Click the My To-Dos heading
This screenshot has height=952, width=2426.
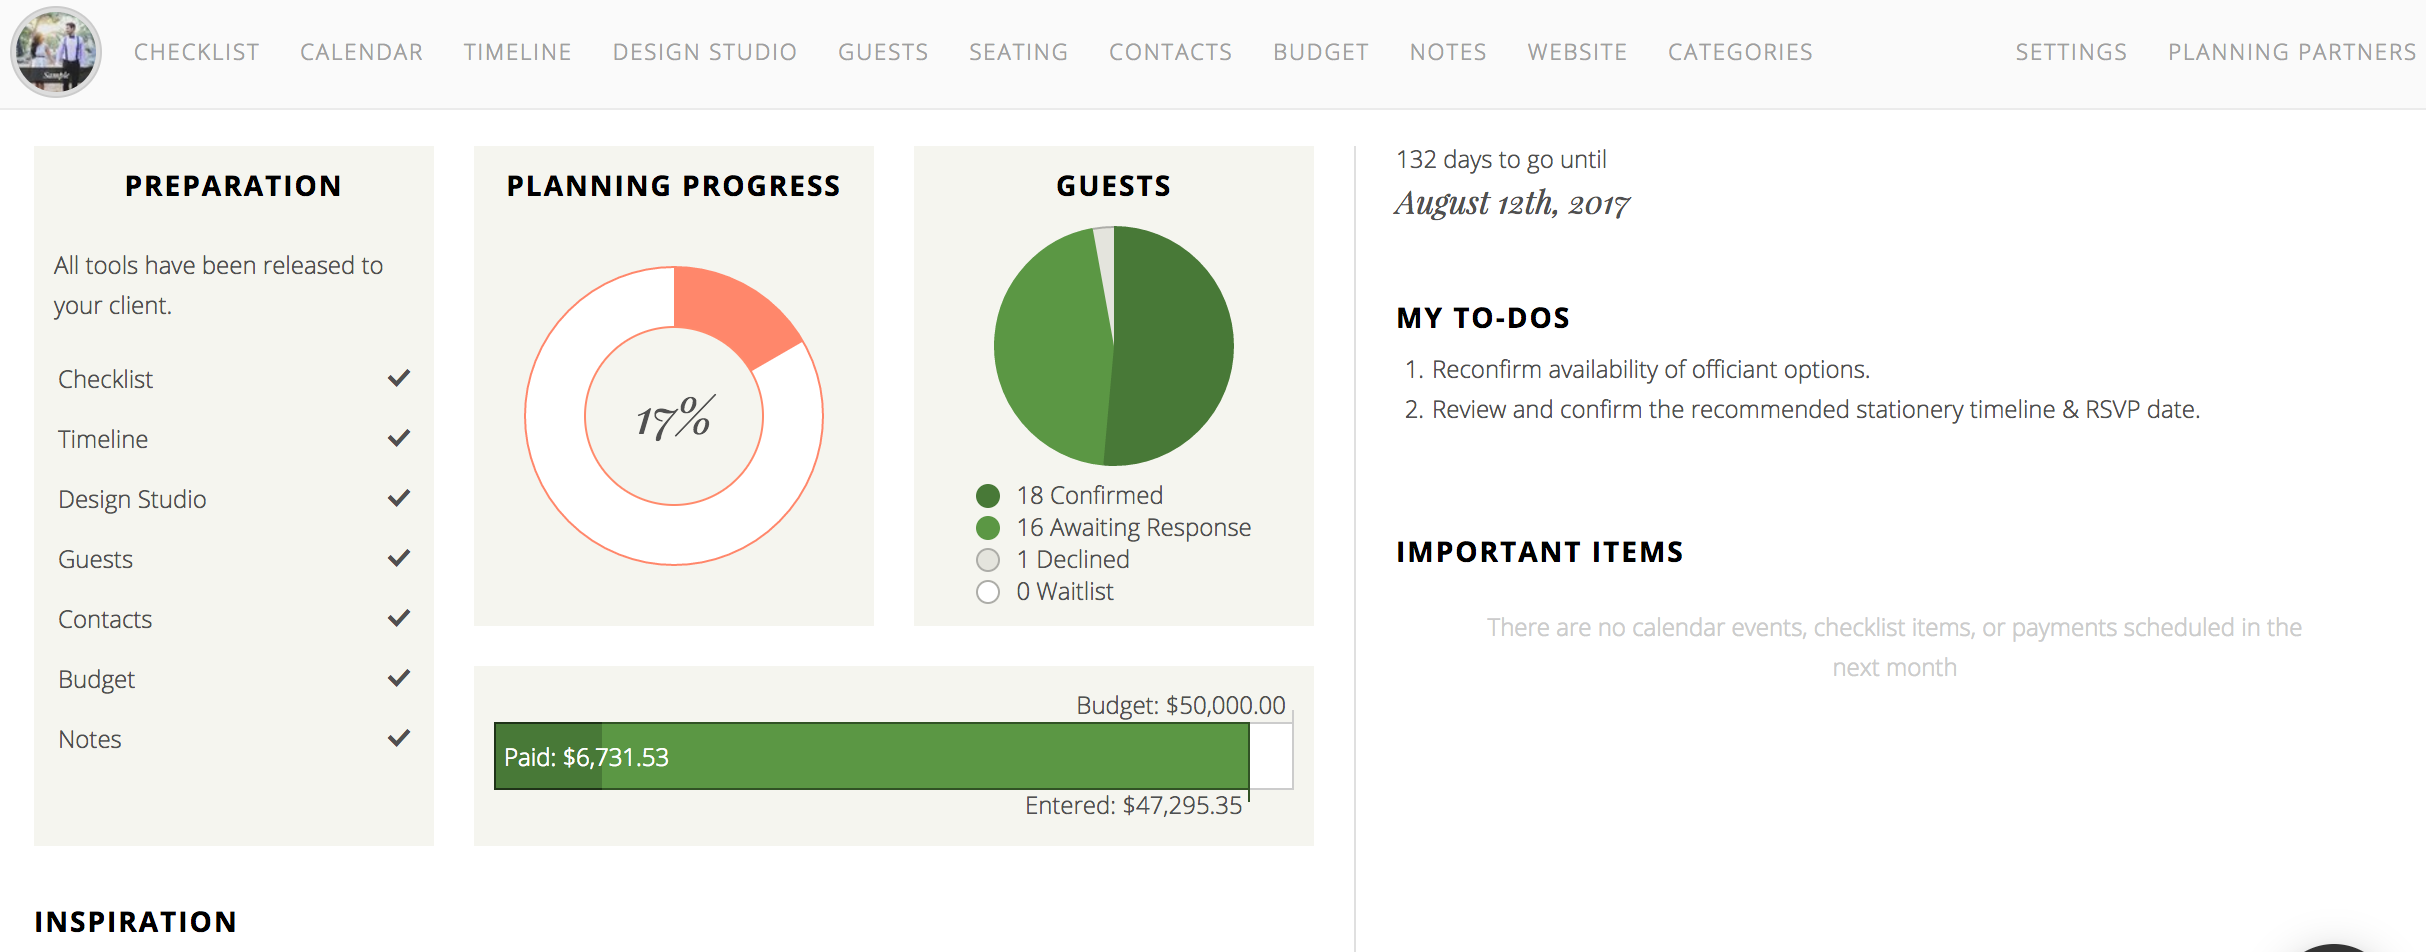tap(1483, 318)
